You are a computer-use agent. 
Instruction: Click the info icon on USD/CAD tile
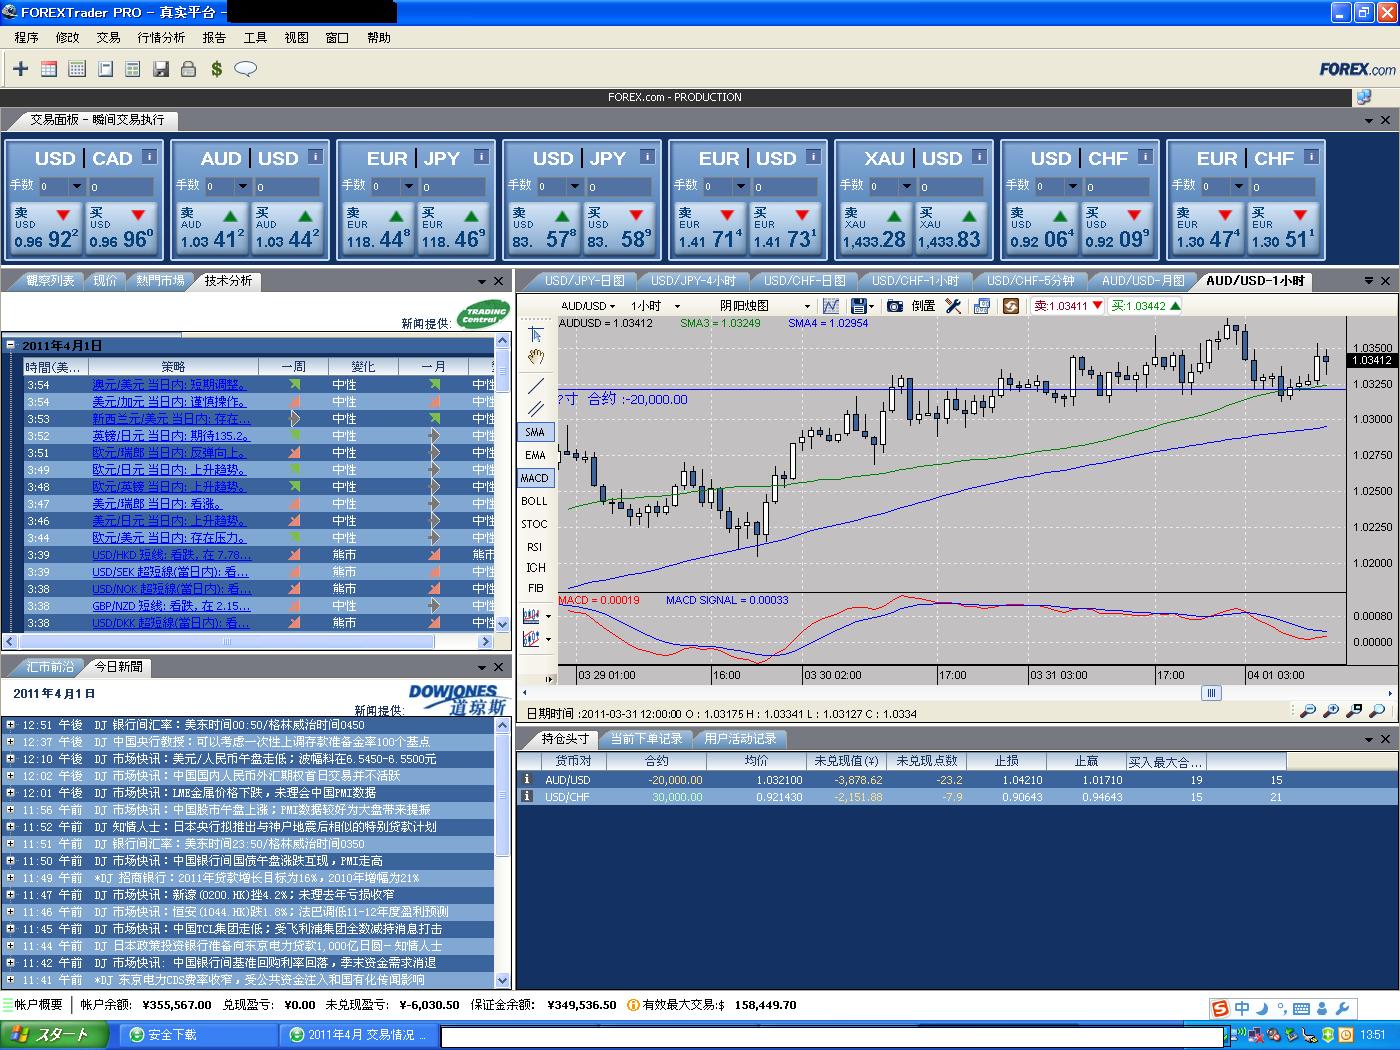pos(149,157)
